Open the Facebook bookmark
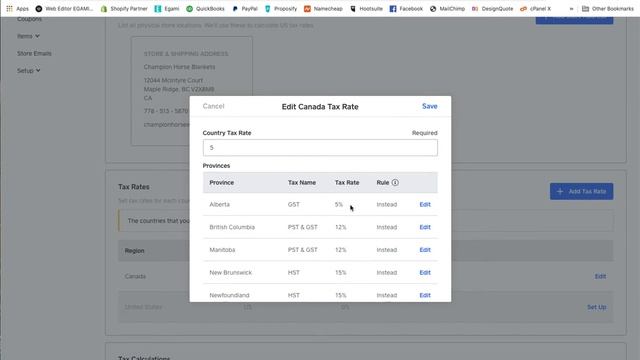640x360 pixels. 406,9
